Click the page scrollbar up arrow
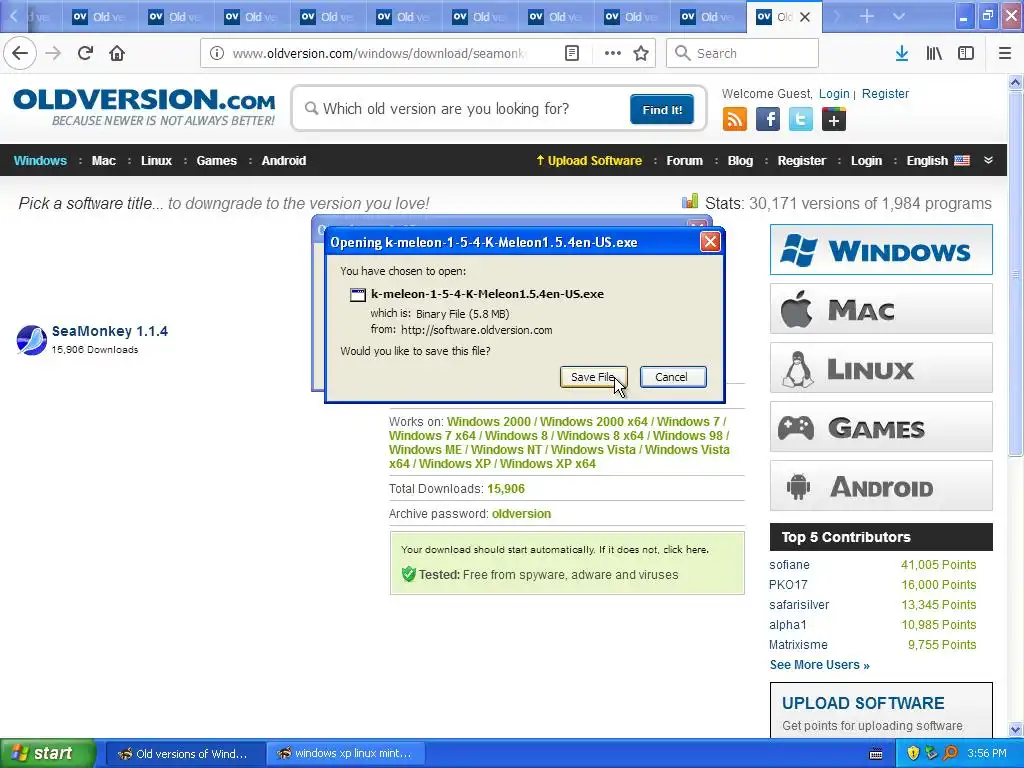Screen dimensions: 1024x768 pos(1016,82)
